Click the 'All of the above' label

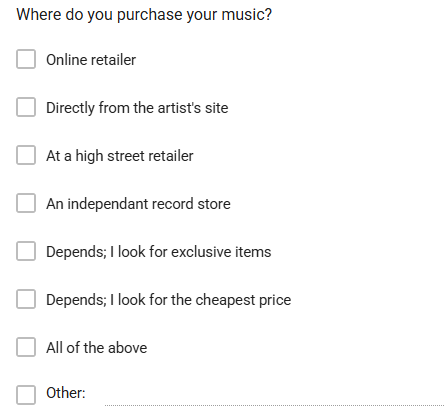pos(97,348)
